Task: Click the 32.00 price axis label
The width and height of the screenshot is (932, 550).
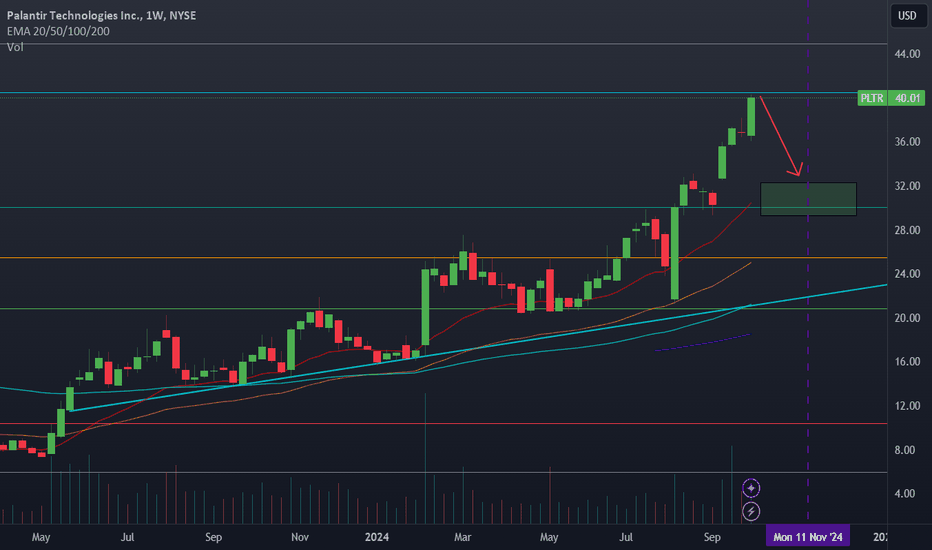Action: pos(907,186)
